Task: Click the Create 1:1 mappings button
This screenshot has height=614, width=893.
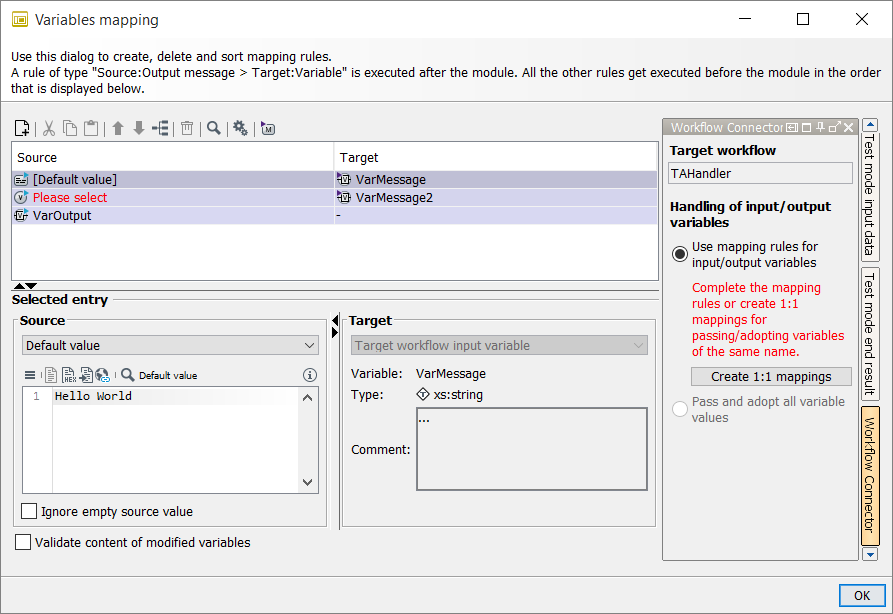Action: click(x=771, y=377)
